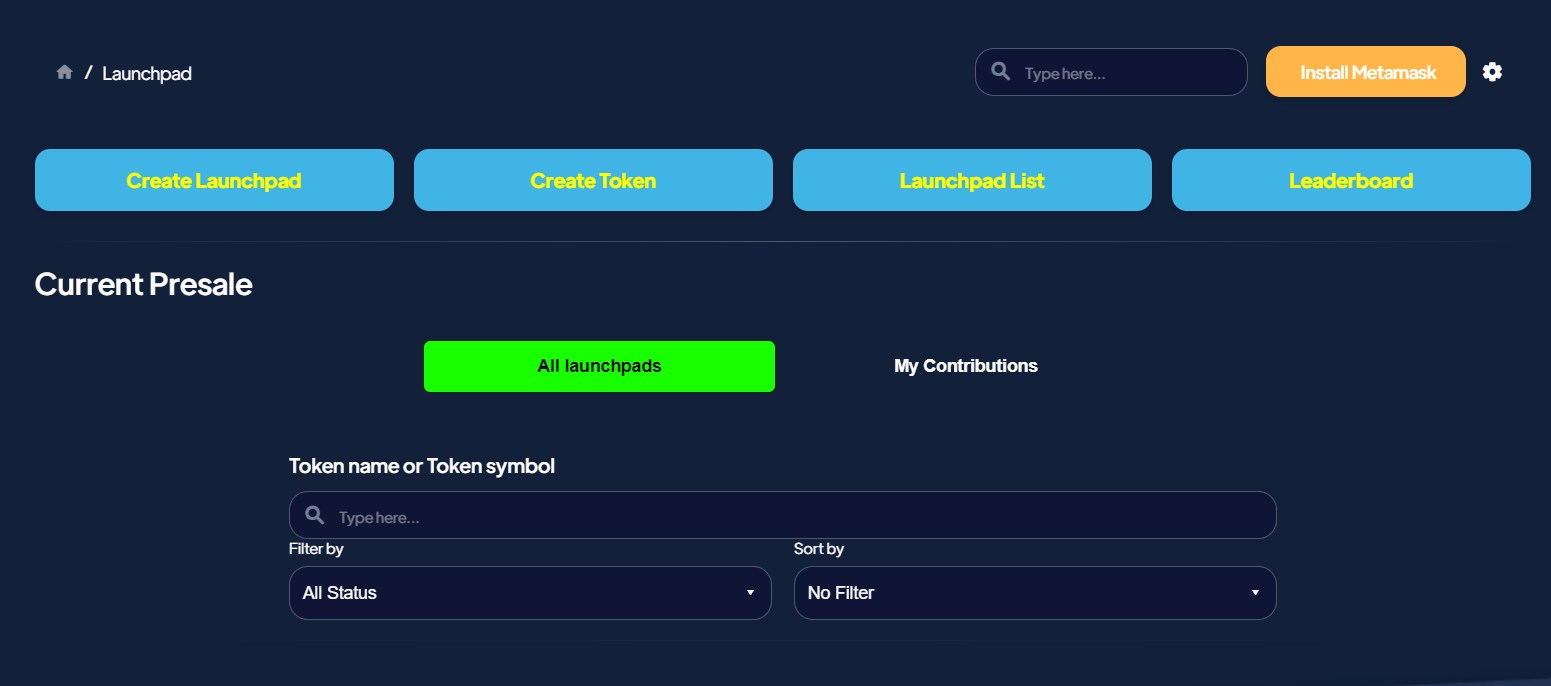Click the home icon in breadcrumb
The width and height of the screenshot is (1551, 686).
[65, 72]
